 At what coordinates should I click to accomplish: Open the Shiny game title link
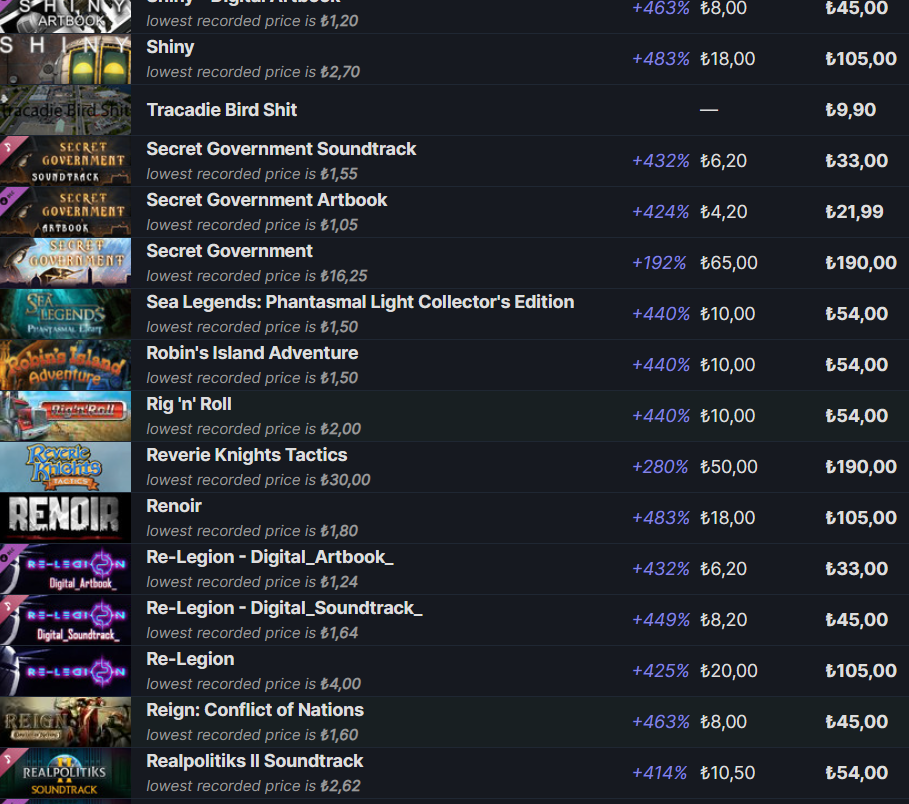tap(170, 47)
